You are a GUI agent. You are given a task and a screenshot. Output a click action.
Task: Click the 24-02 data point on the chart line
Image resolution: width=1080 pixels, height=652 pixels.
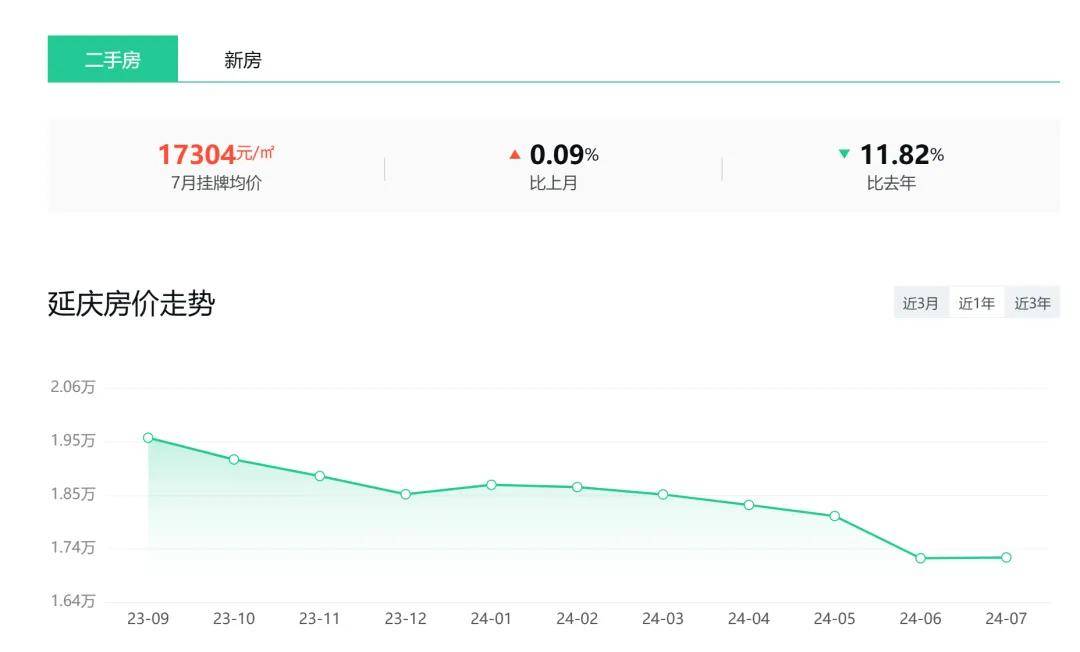(577, 487)
